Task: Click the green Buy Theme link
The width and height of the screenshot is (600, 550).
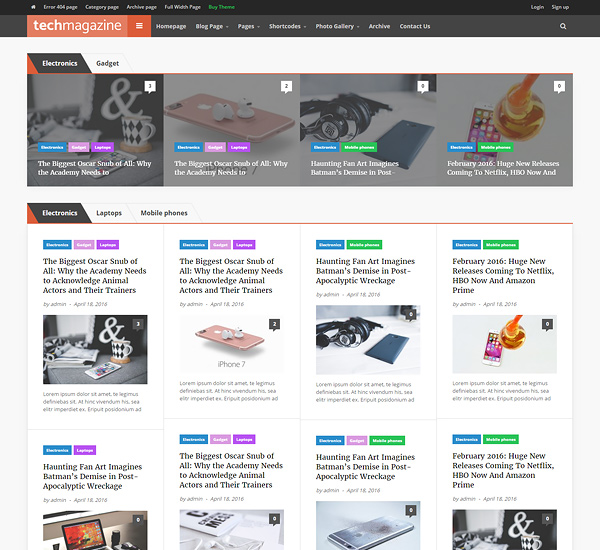Action: 222,7
